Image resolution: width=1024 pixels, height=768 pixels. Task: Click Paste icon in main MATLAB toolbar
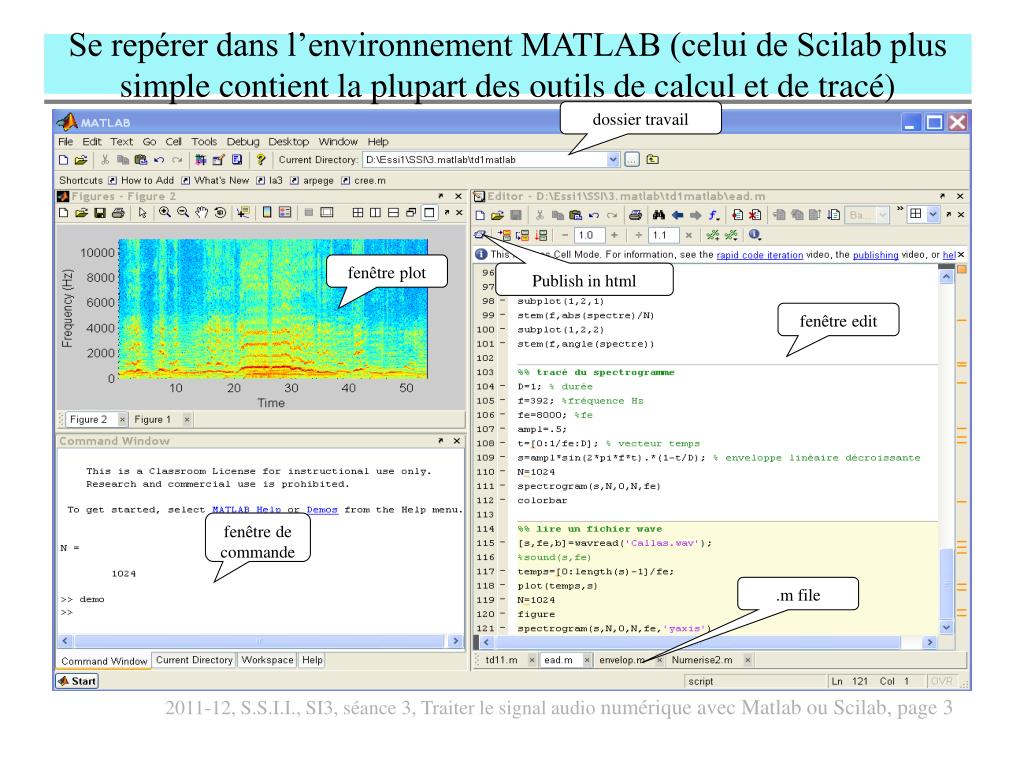[x=141, y=160]
